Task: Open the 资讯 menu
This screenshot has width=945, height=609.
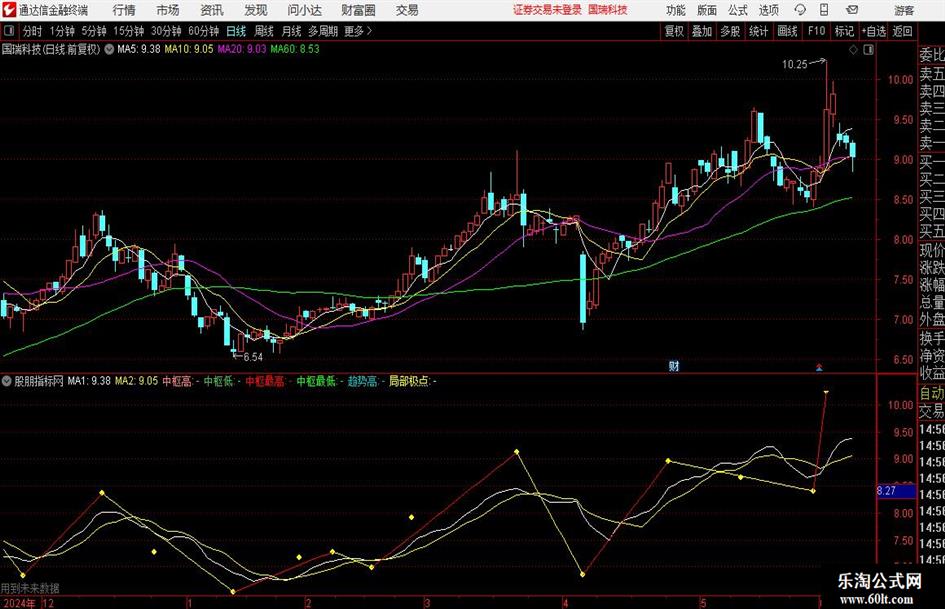Action: click(212, 10)
